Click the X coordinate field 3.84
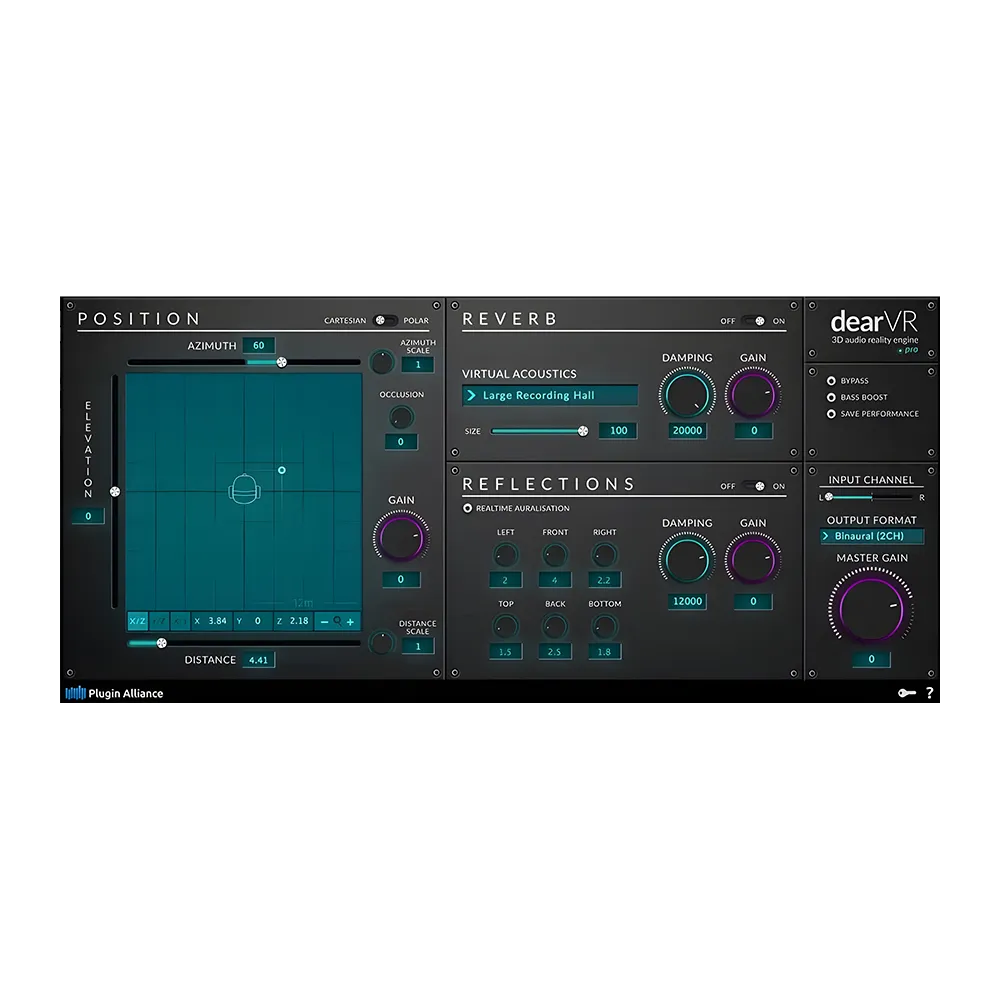Viewport: 1000px width, 1000px height. pos(212,621)
